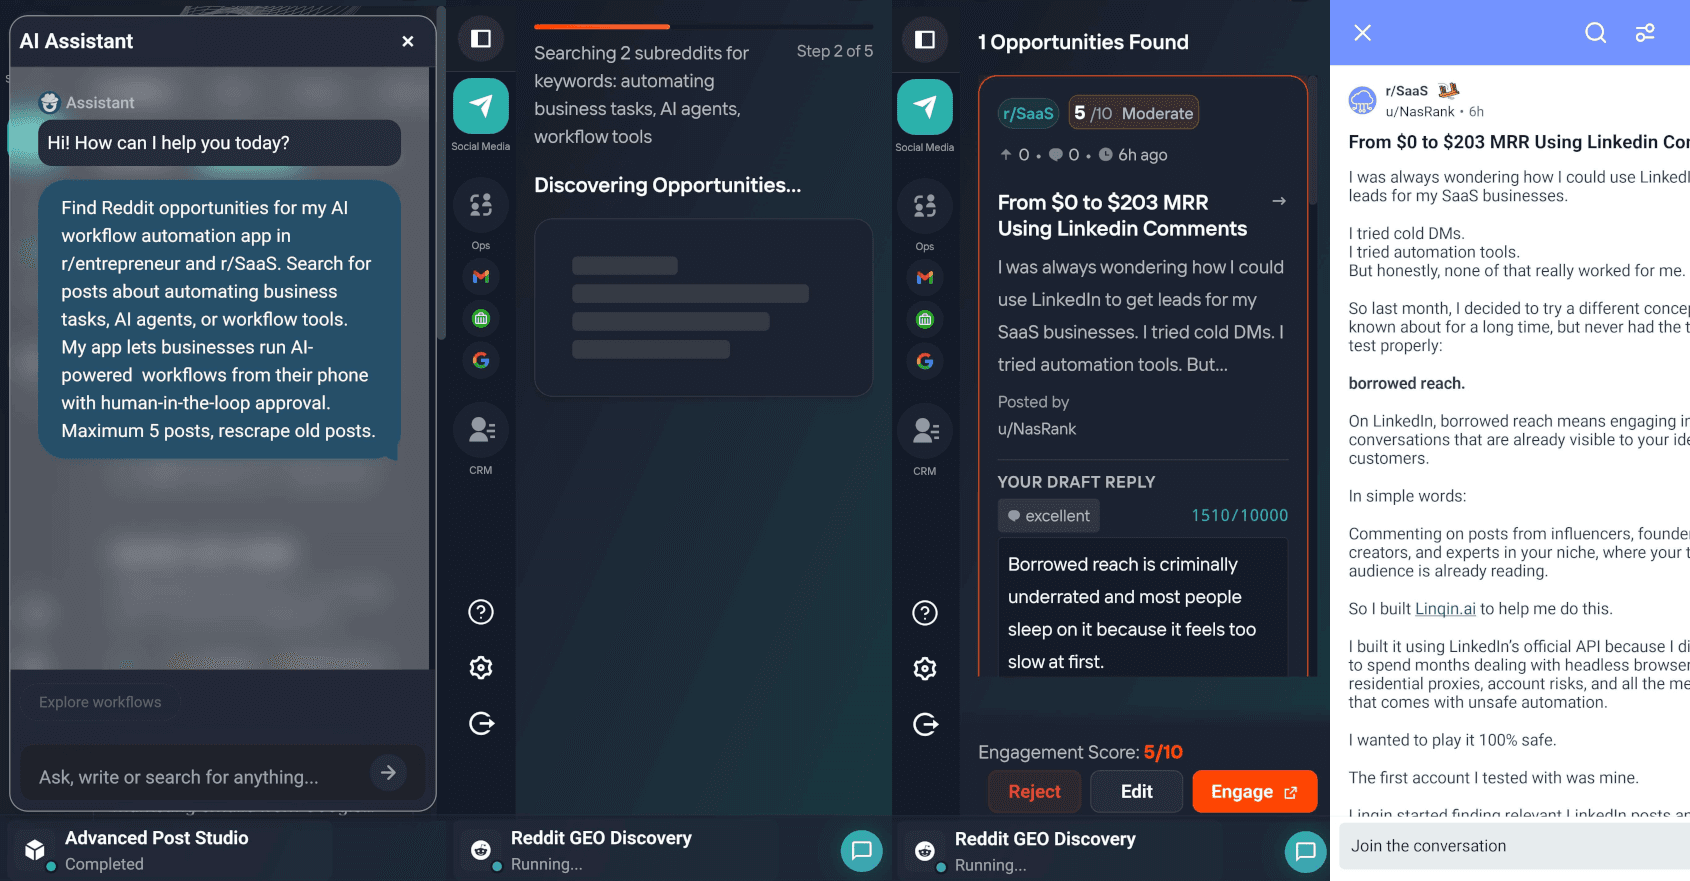Viewport: 1690px width, 881px height.
Task: Click the 'Step 2 of 5' label
Action: pos(834,51)
